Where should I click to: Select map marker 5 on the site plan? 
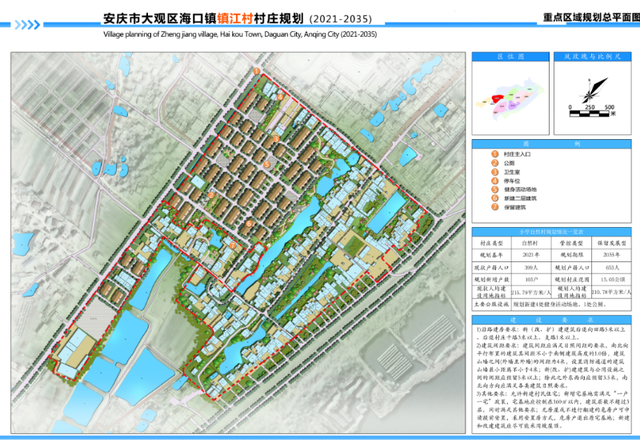pos(267,164)
